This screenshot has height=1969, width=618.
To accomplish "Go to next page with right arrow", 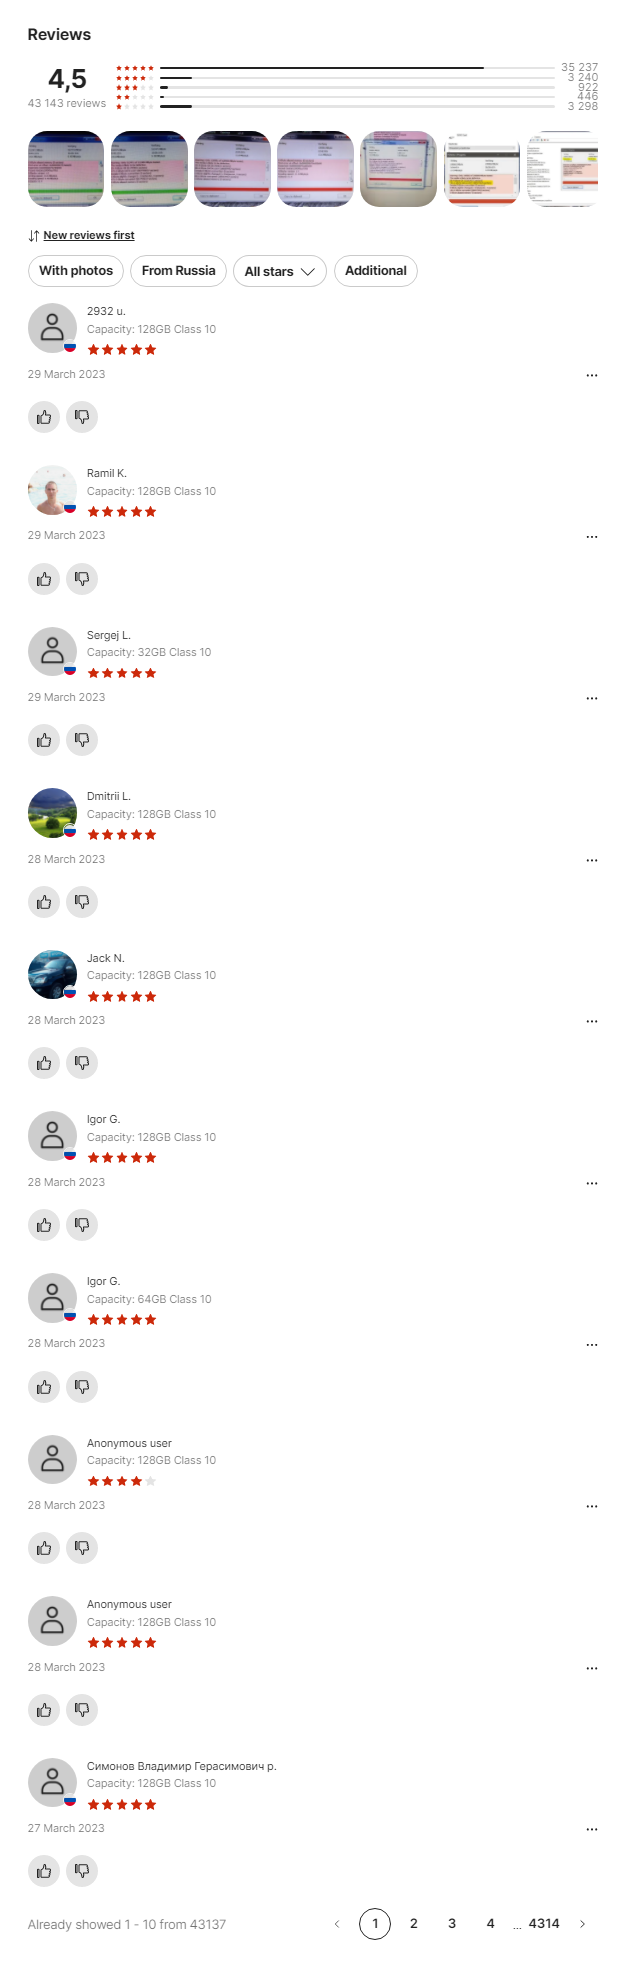I will [x=583, y=1924].
